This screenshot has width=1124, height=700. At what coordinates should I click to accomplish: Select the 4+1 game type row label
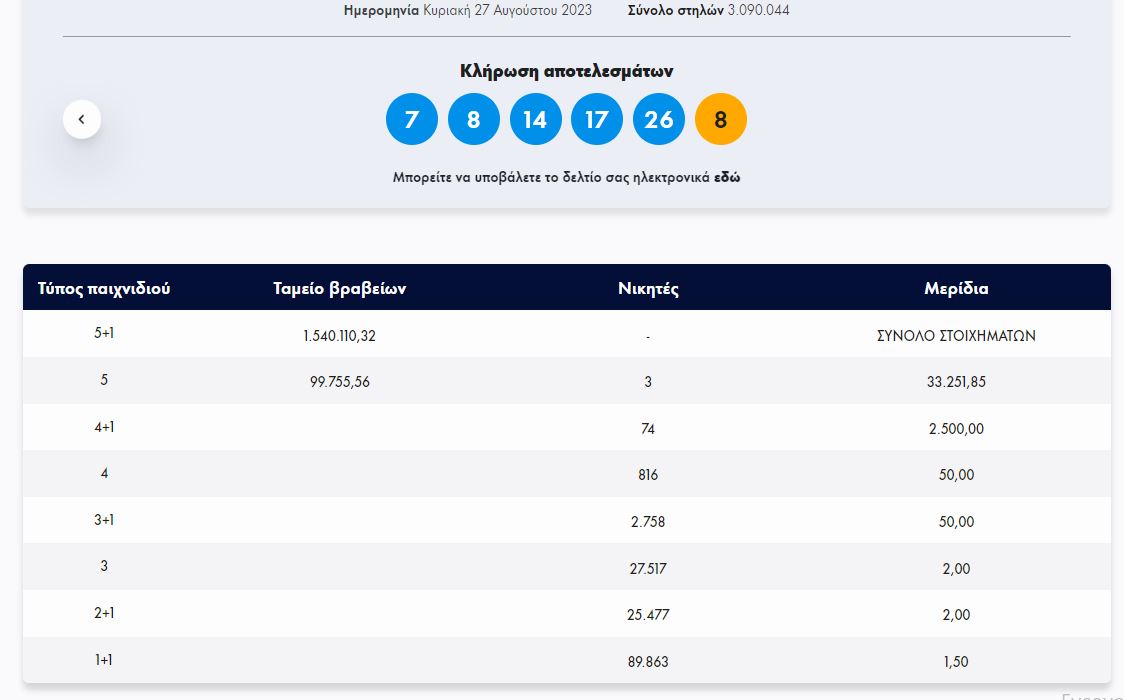click(104, 427)
